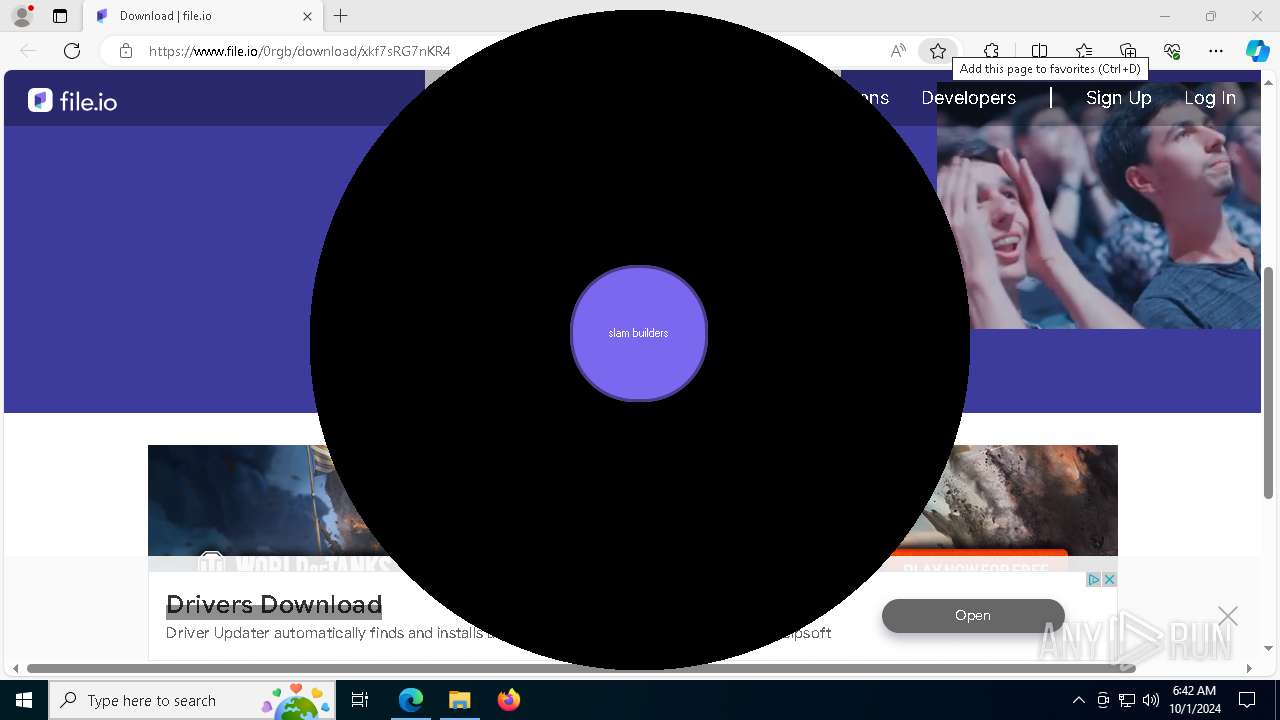Image resolution: width=1280 pixels, height=720 pixels.
Task: Toggle Split screen view icon
Action: (1039, 51)
